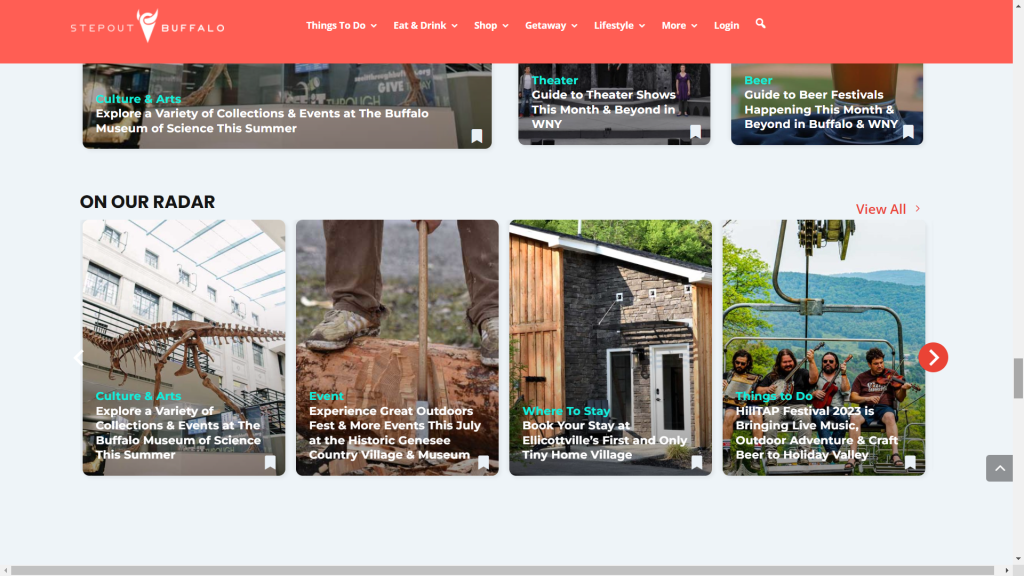The width and height of the screenshot is (1024, 576).
Task: Open the Where To Stay category link
Action: [566, 411]
